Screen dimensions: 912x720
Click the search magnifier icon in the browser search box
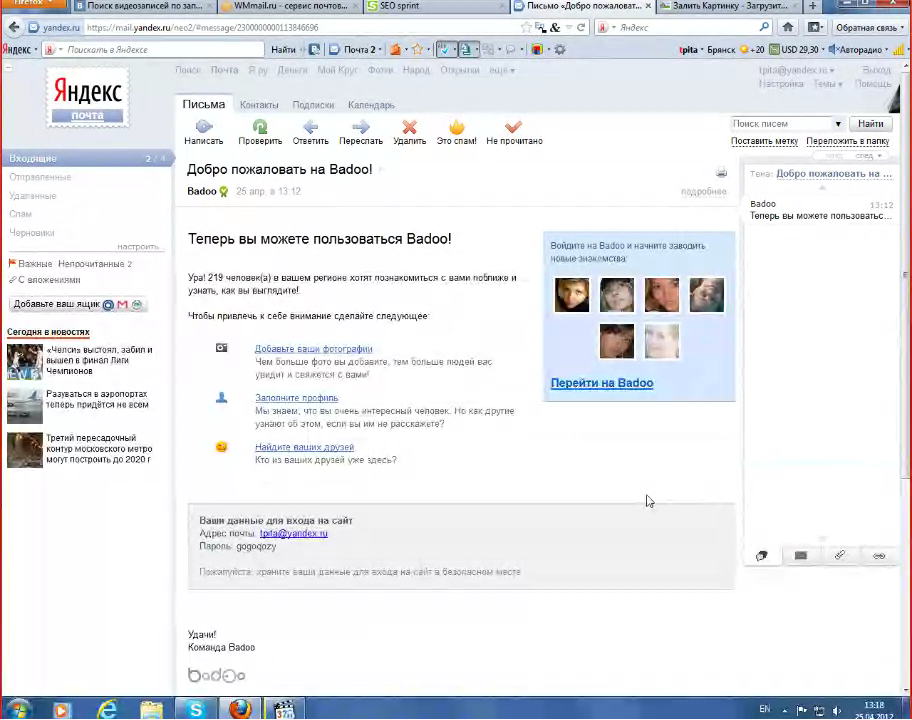tap(764, 27)
